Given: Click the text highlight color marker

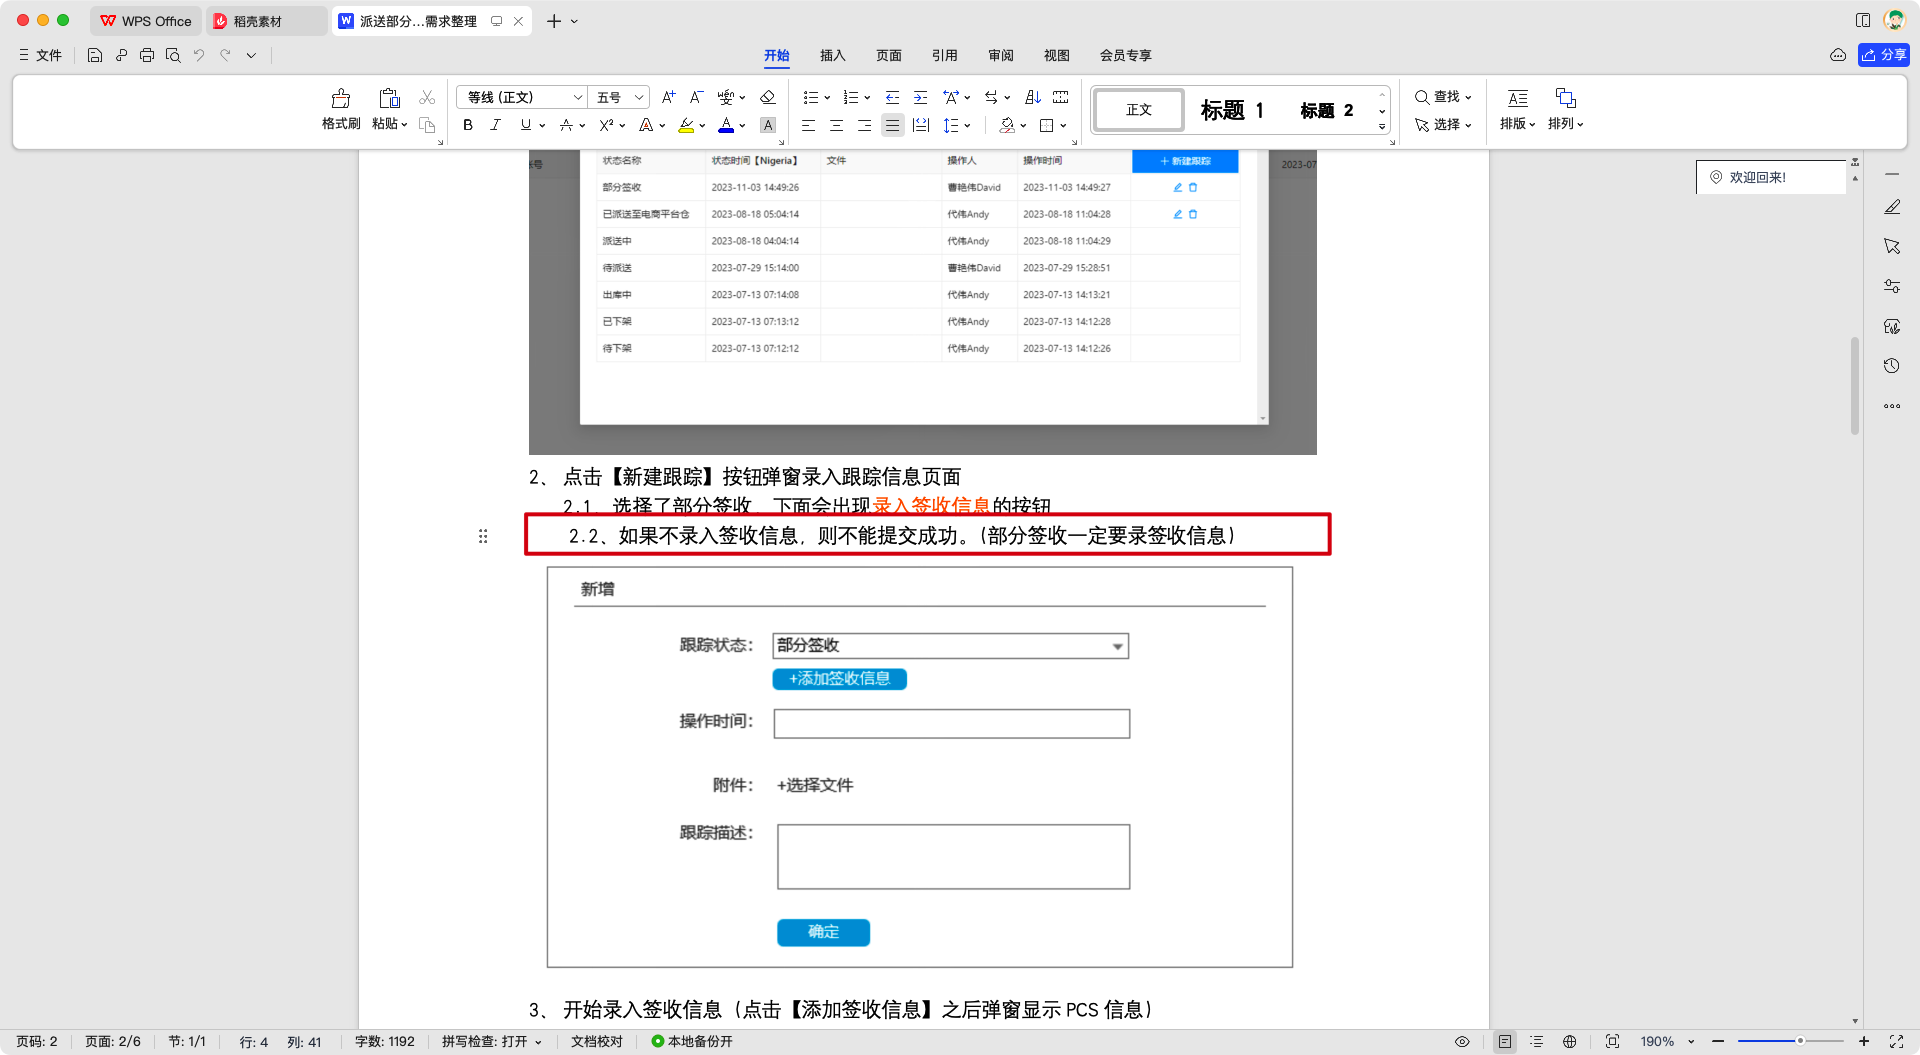Looking at the screenshot, I should coord(686,125).
